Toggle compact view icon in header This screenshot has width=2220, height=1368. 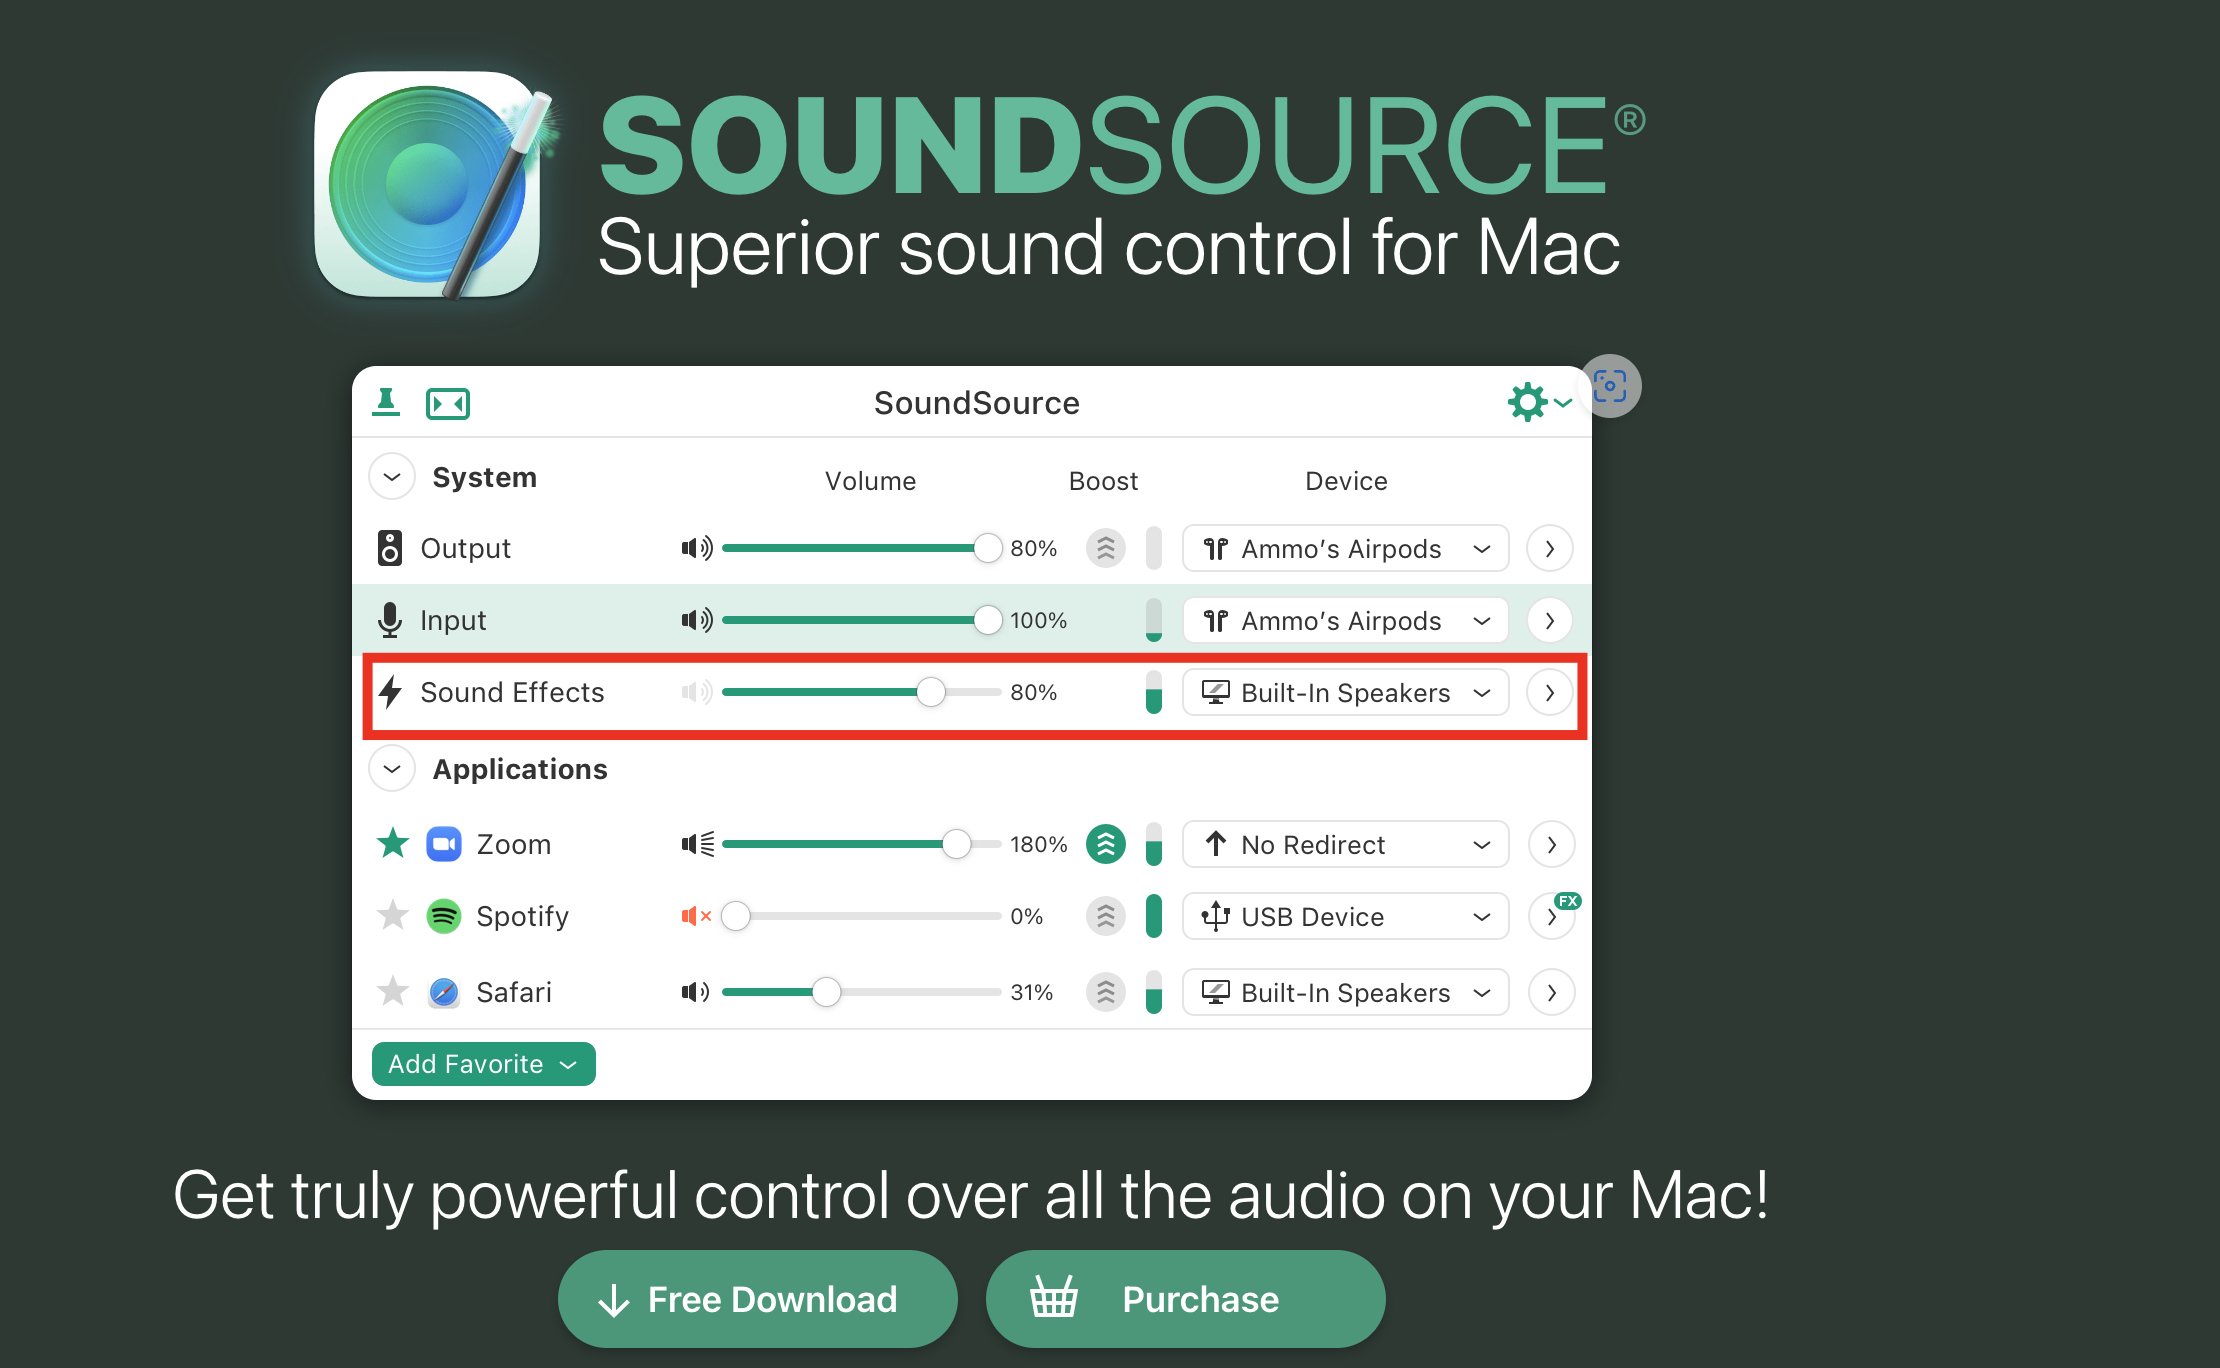pyautogui.click(x=448, y=403)
